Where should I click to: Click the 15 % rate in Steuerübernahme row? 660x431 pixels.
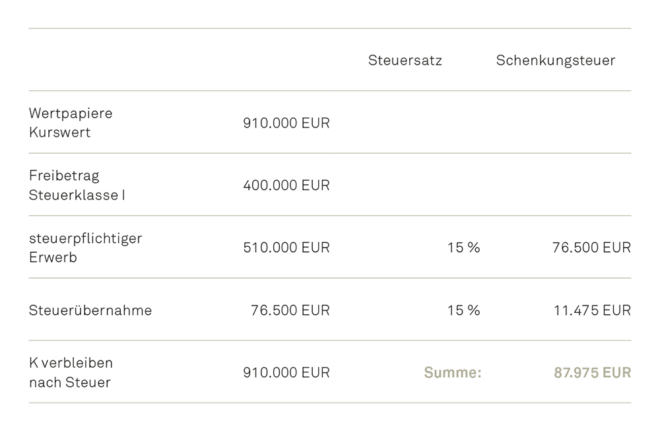pyautogui.click(x=463, y=310)
